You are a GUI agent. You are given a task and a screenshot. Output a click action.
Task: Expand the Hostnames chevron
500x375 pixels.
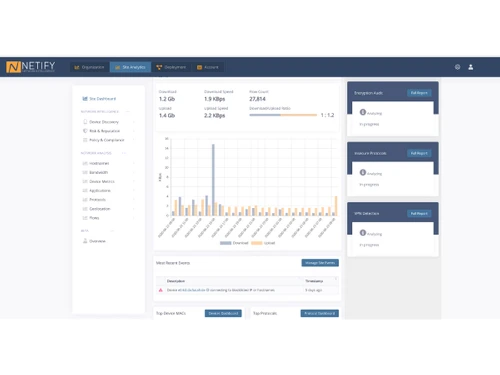click(x=134, y=163)
